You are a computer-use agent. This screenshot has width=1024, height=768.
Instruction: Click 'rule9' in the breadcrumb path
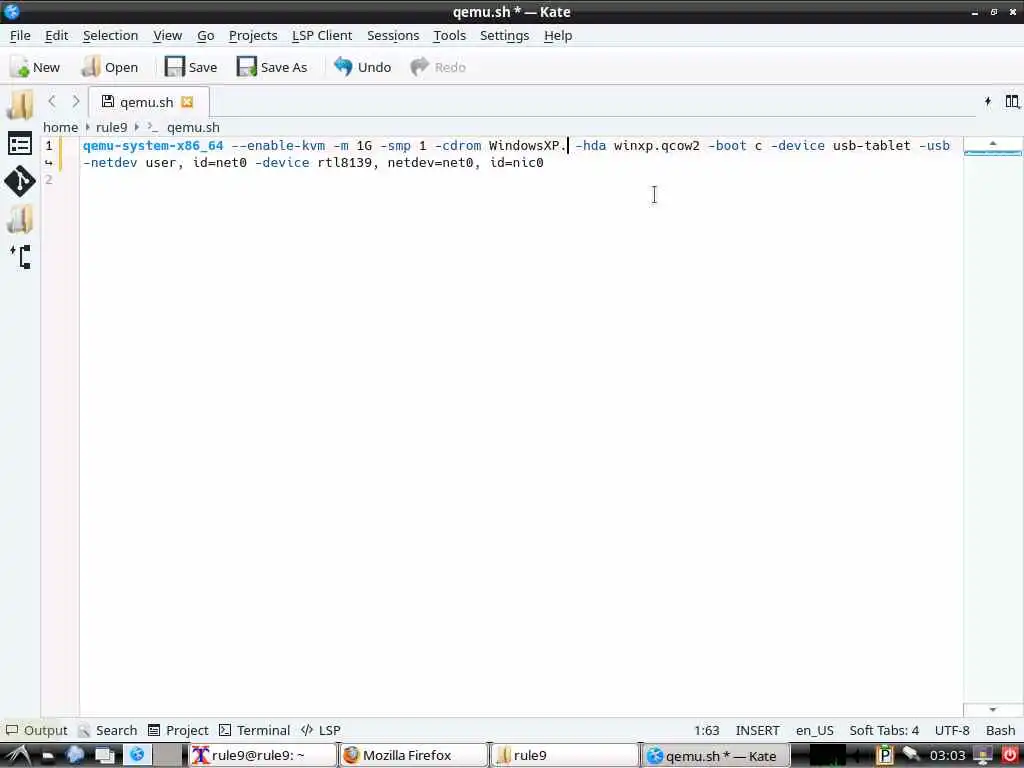coord(112,127)
